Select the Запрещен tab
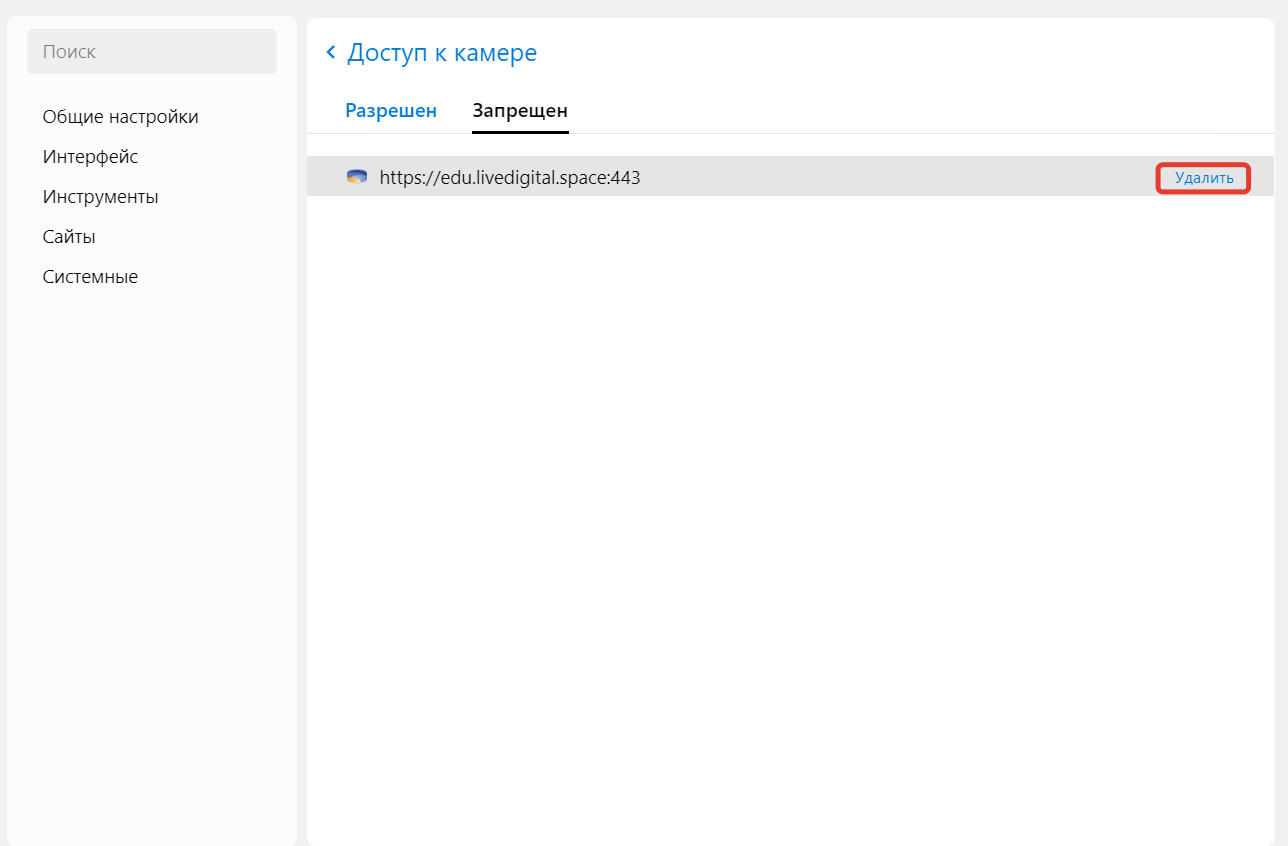The image size is (1288, 846). click(x=520, y=111)
